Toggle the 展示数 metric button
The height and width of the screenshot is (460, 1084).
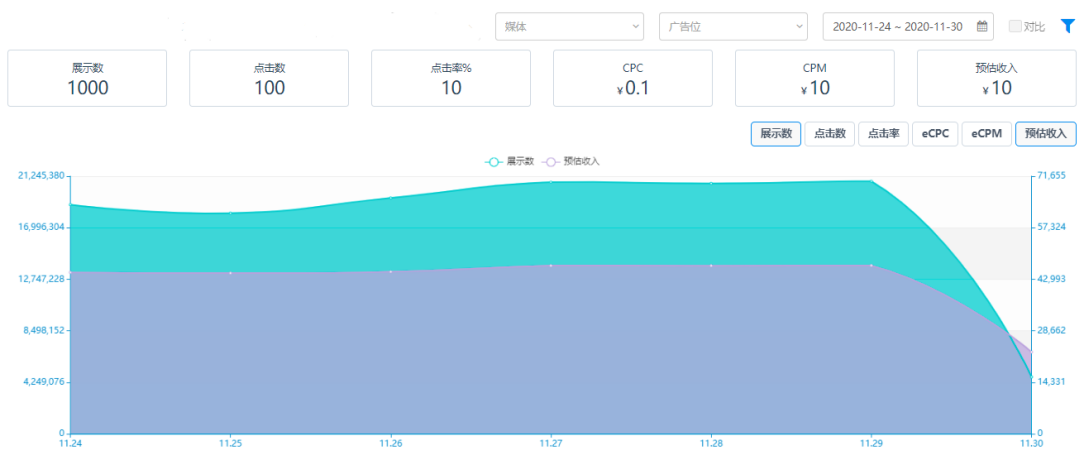(775, 134)
